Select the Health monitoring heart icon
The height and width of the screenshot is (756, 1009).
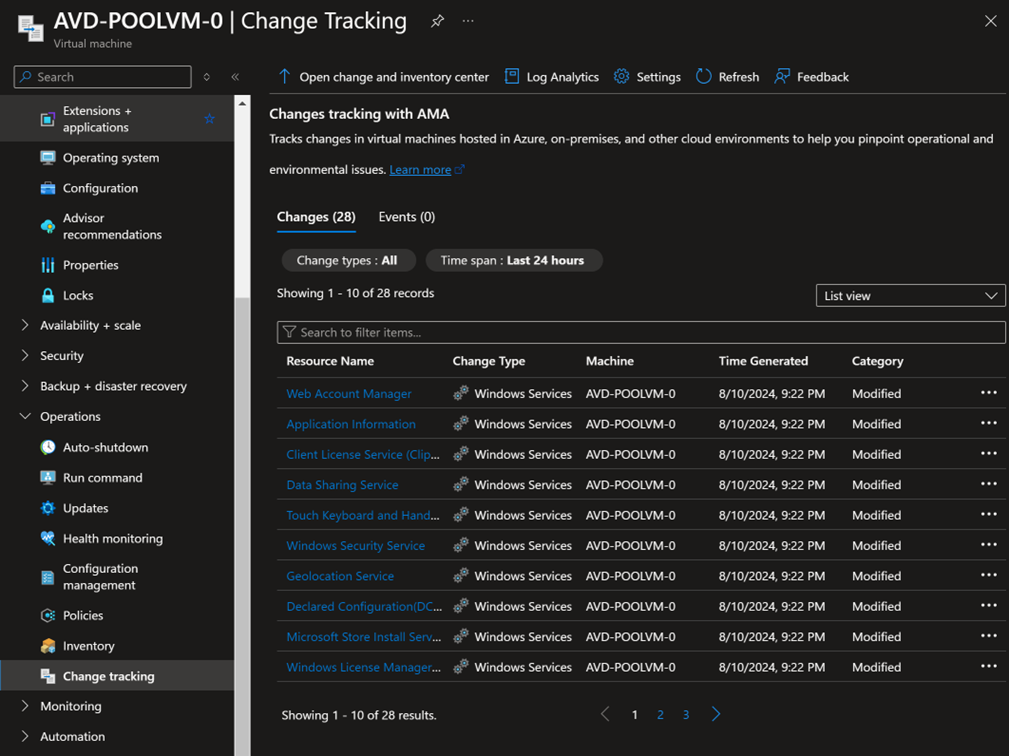coord(48,539)
